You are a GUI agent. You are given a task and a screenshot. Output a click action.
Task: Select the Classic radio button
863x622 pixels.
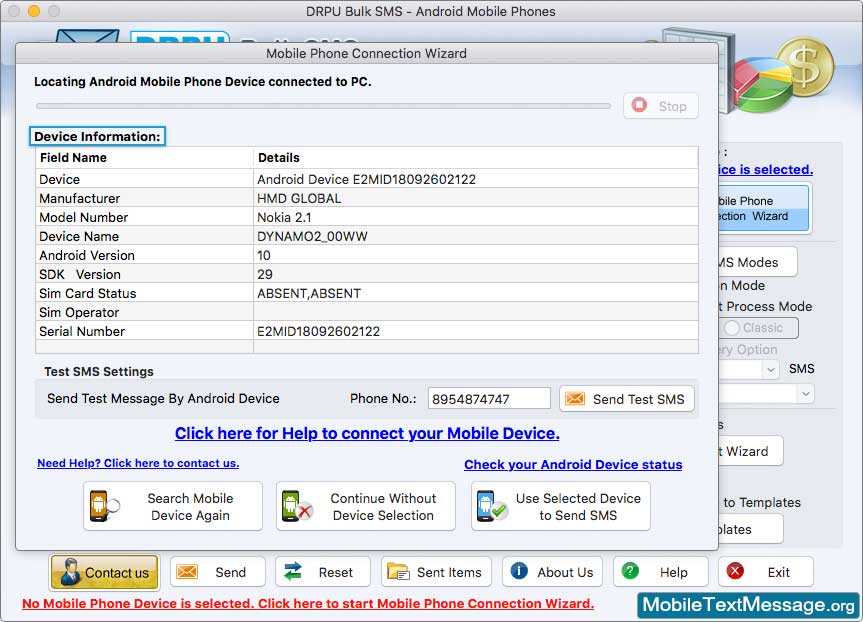(732, 328)
